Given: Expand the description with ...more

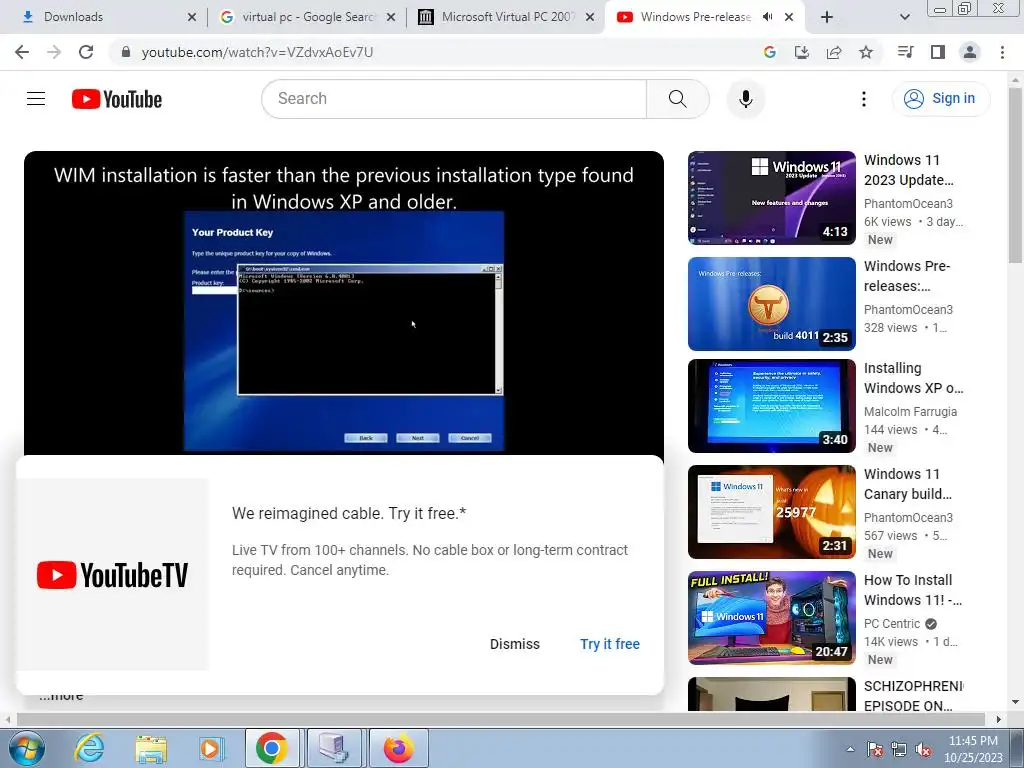Looking at the screenshot, I should coord(61,698).
